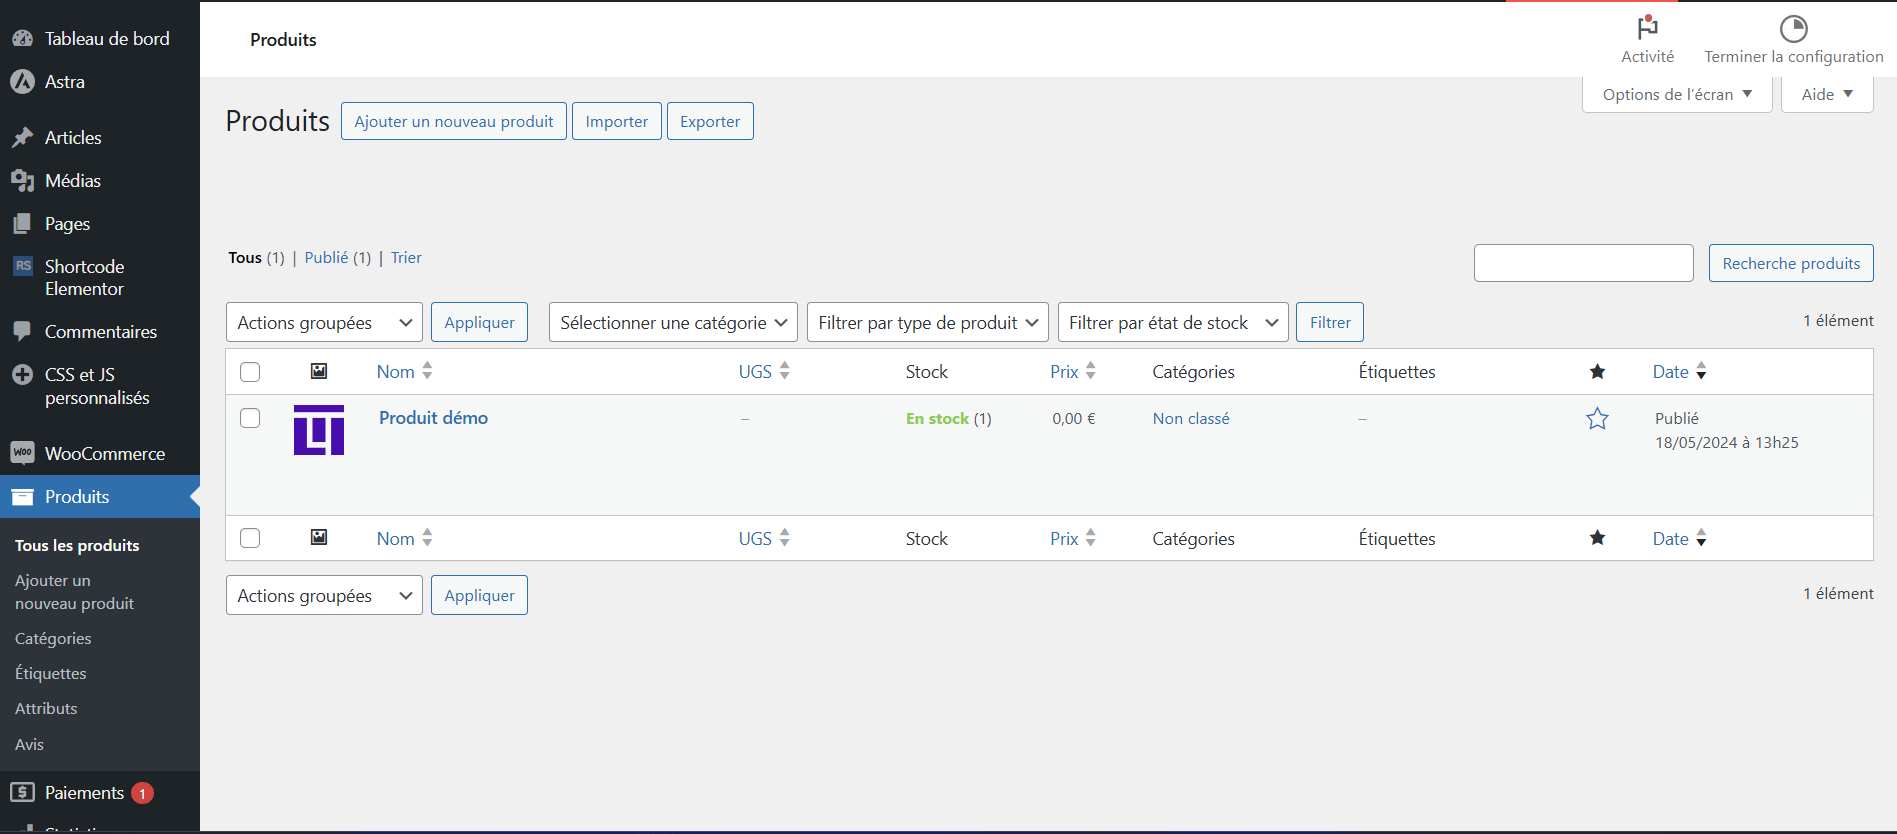Click the En stock (1) status text
Screen dimensions: 1897x834
948,419
